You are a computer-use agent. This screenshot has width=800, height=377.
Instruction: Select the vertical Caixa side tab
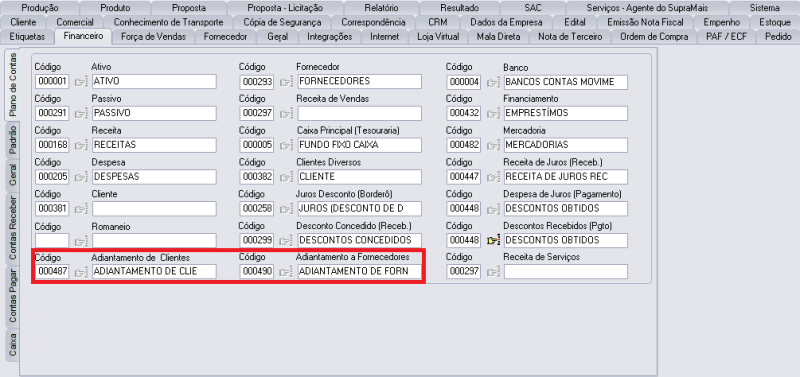[13, 345]
